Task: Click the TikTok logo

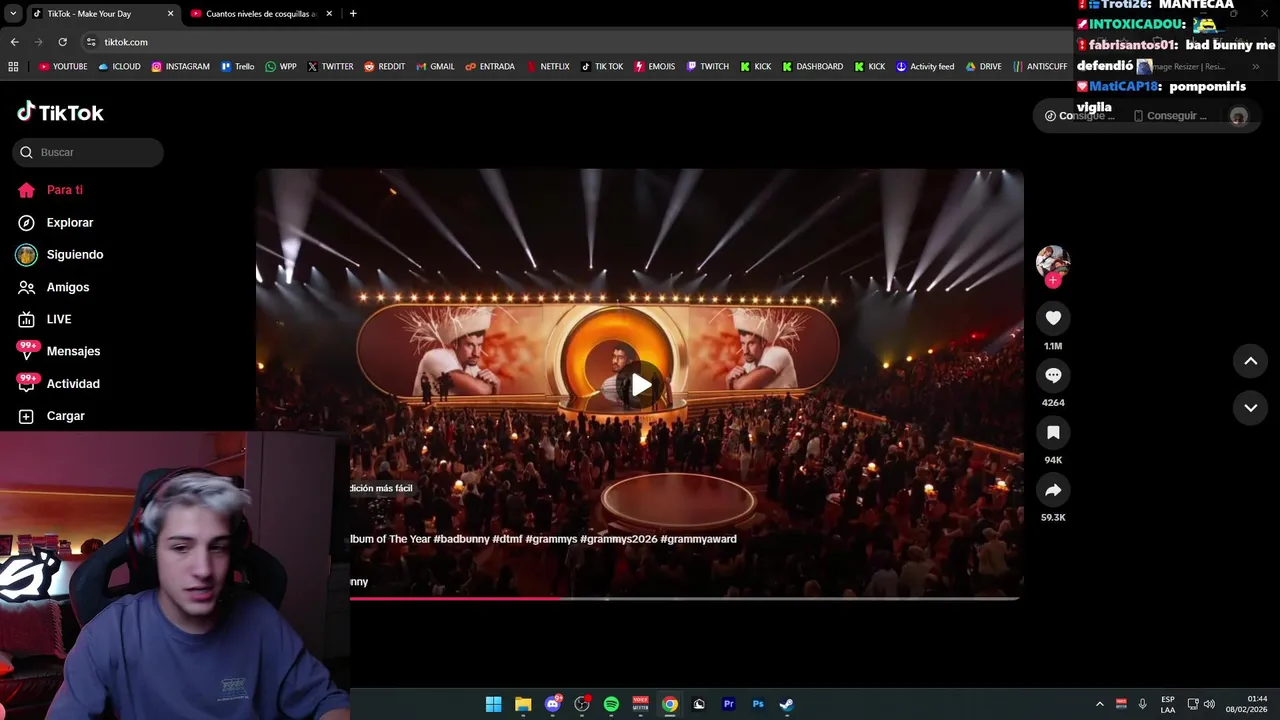Action: 60,112
